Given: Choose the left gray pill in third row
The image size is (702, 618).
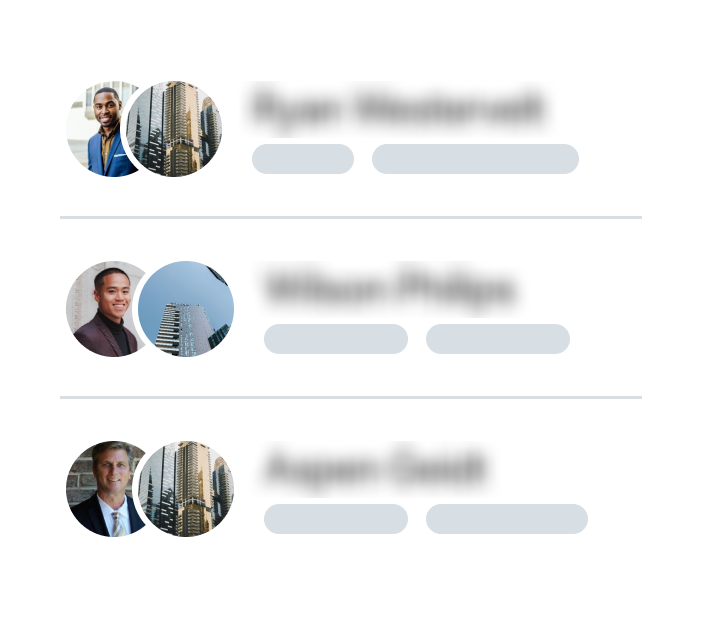Looking at the screenshot, I should click(x=336, y=519).
